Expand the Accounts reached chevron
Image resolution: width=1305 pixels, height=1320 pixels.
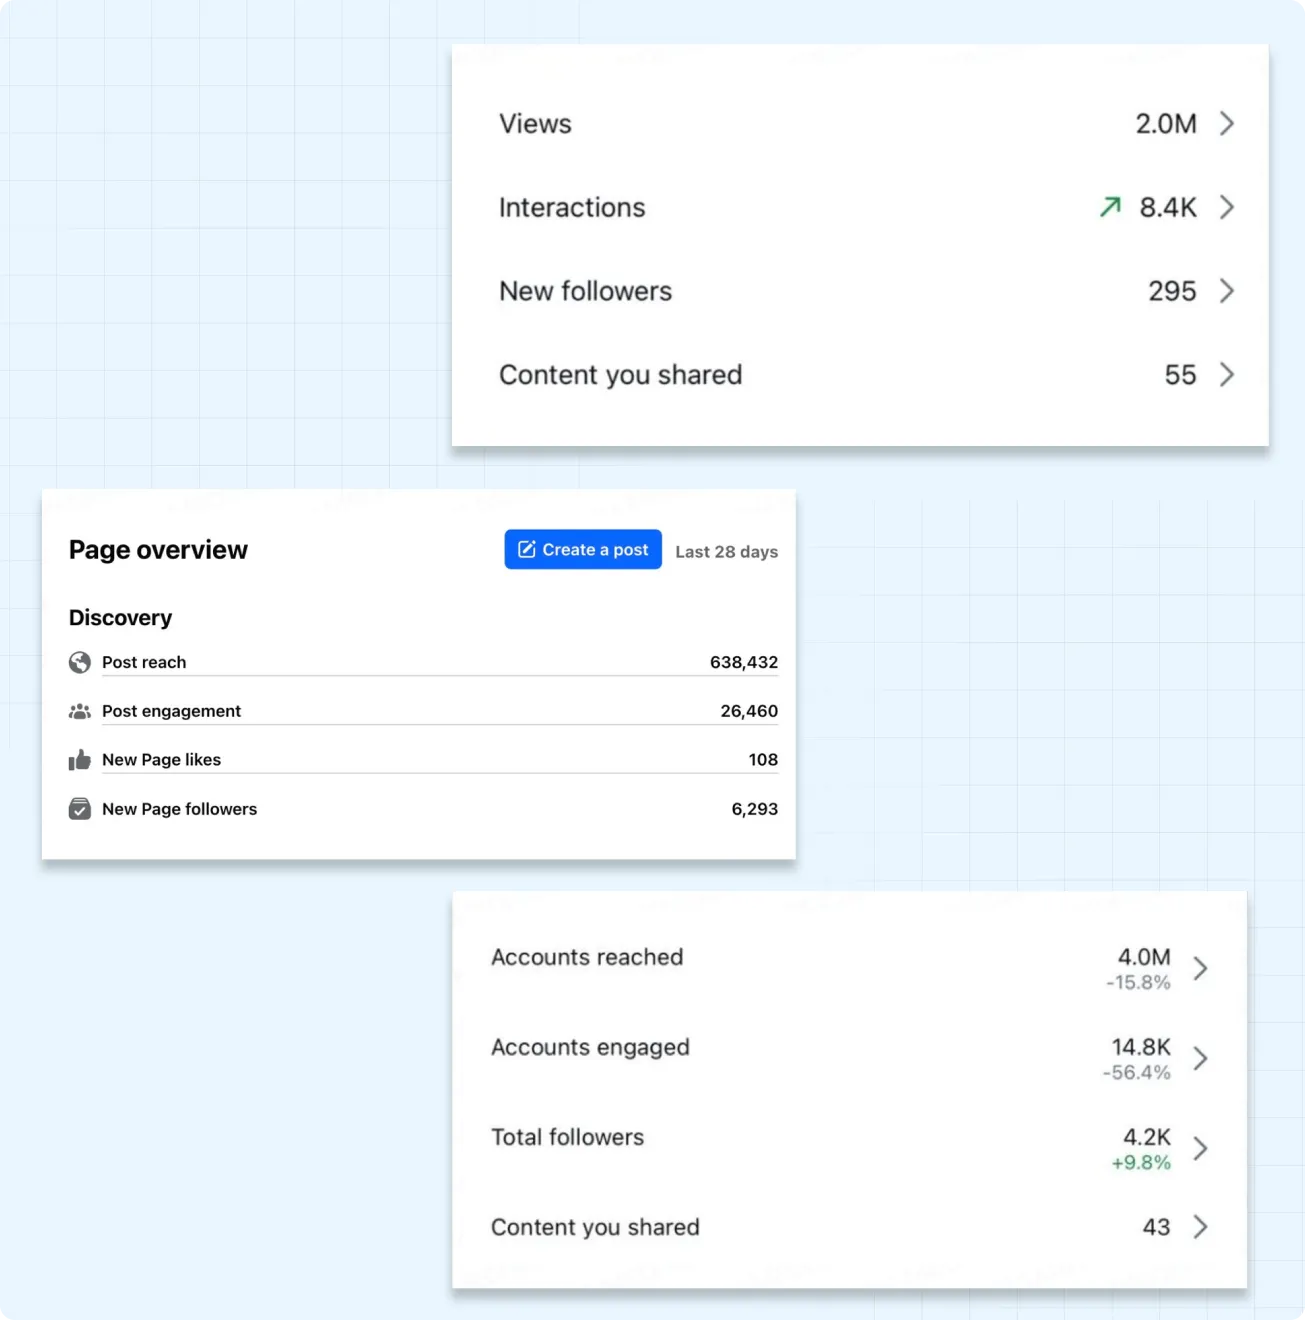[1201, 968]
